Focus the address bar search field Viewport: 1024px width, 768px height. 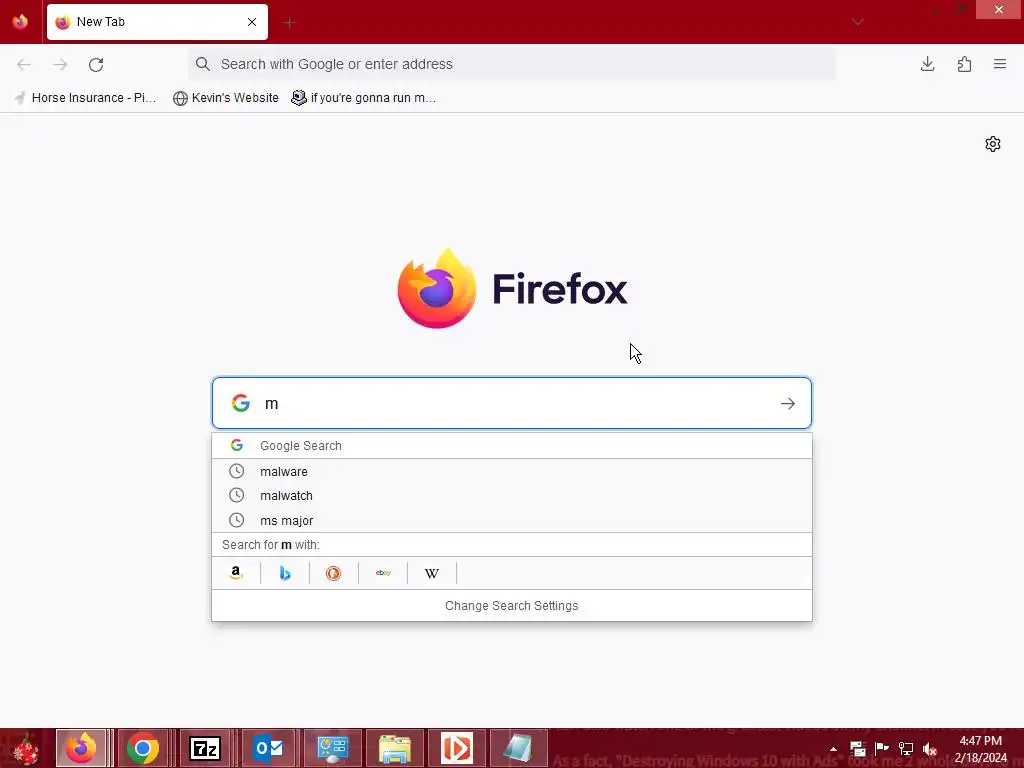point(512,64)
